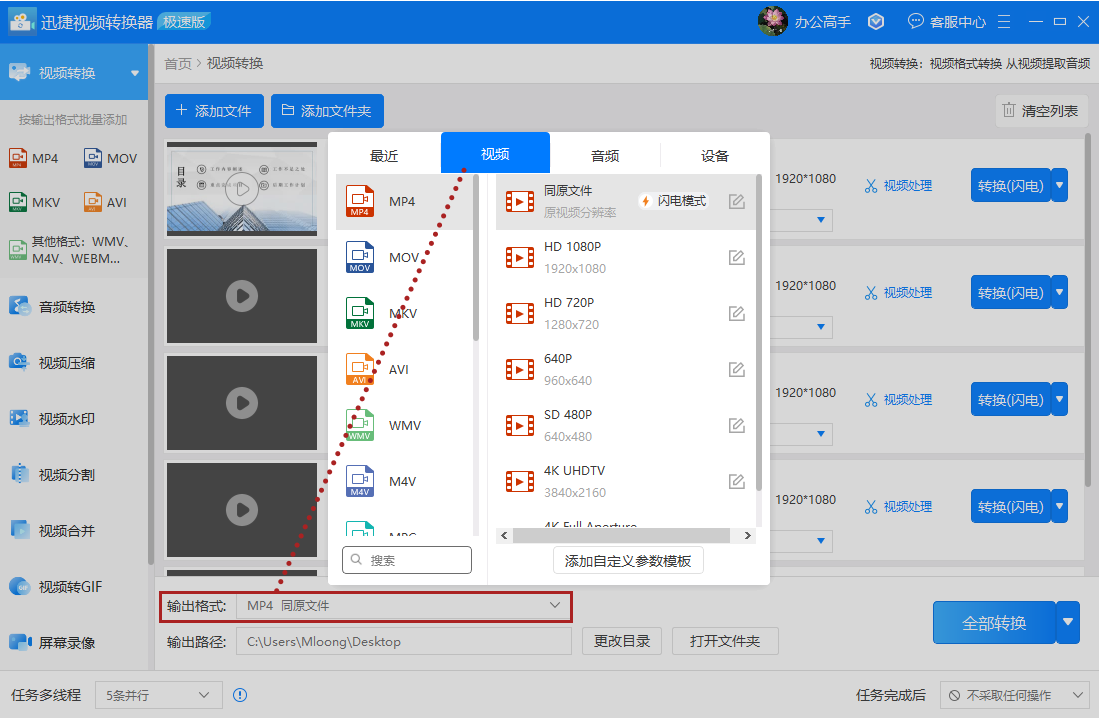The height and width of the screenshot is (718, 1099).
Task: Click the 搜索 format search field
Action: (407, 560)
